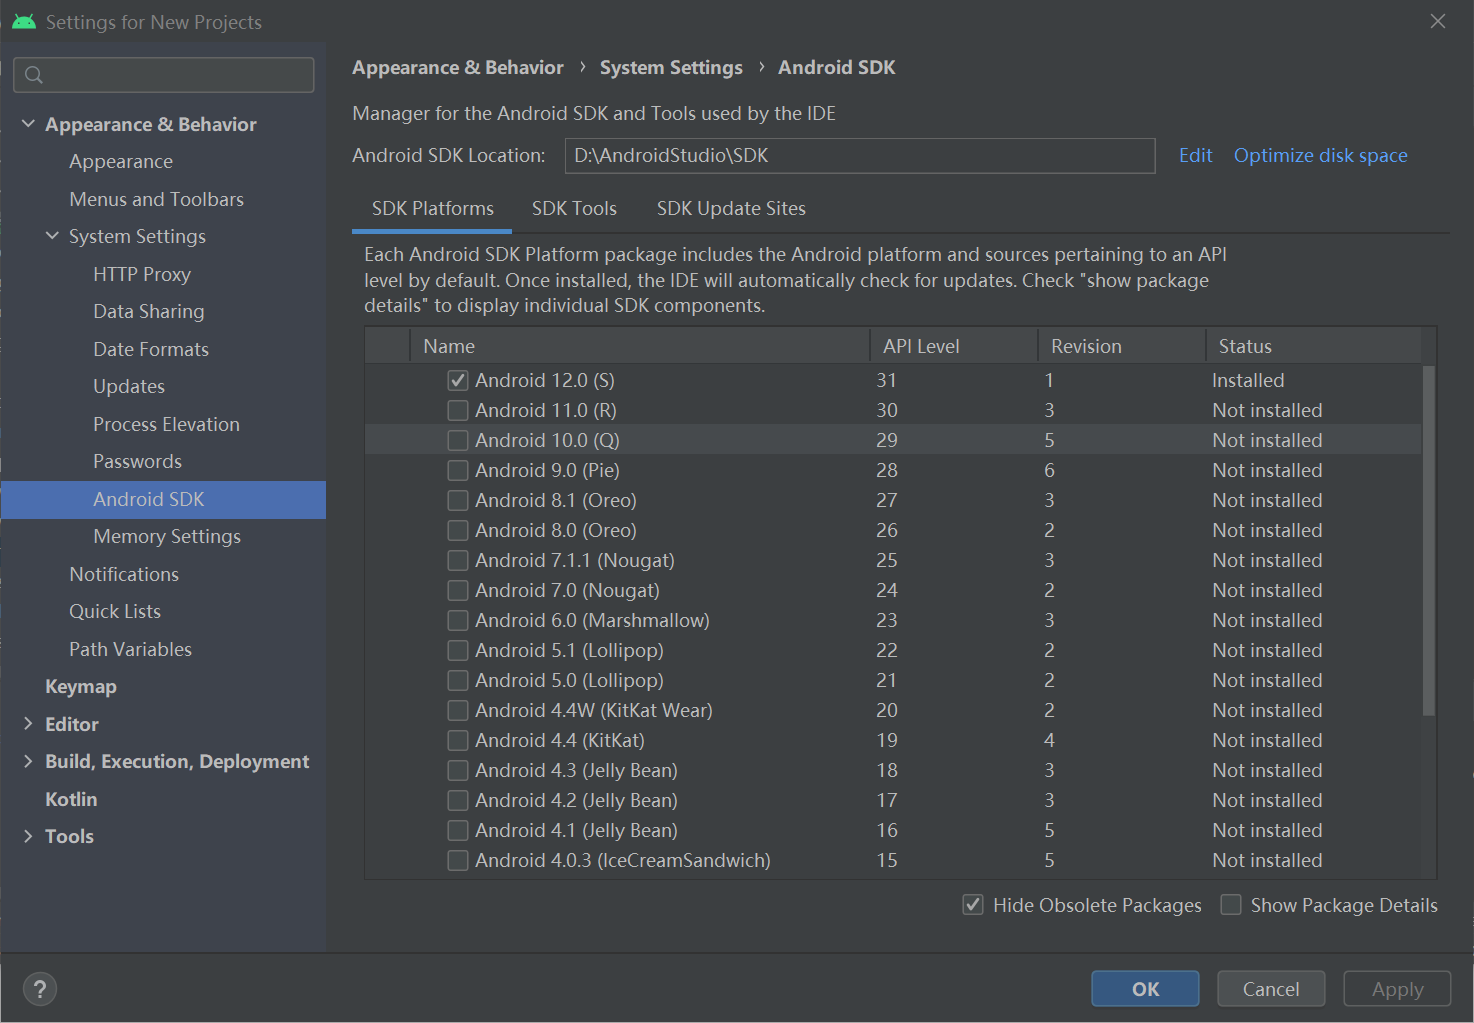1474x1023 pixels.
Task: Switch to SDK Tools tab
Action: pyautogui.click(x=574, y=208)
